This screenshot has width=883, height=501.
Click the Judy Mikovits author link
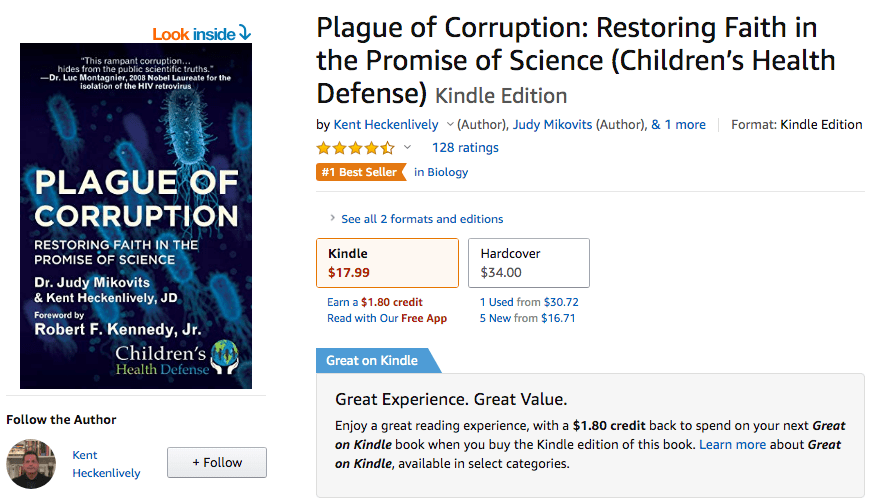tap(553, 125)
